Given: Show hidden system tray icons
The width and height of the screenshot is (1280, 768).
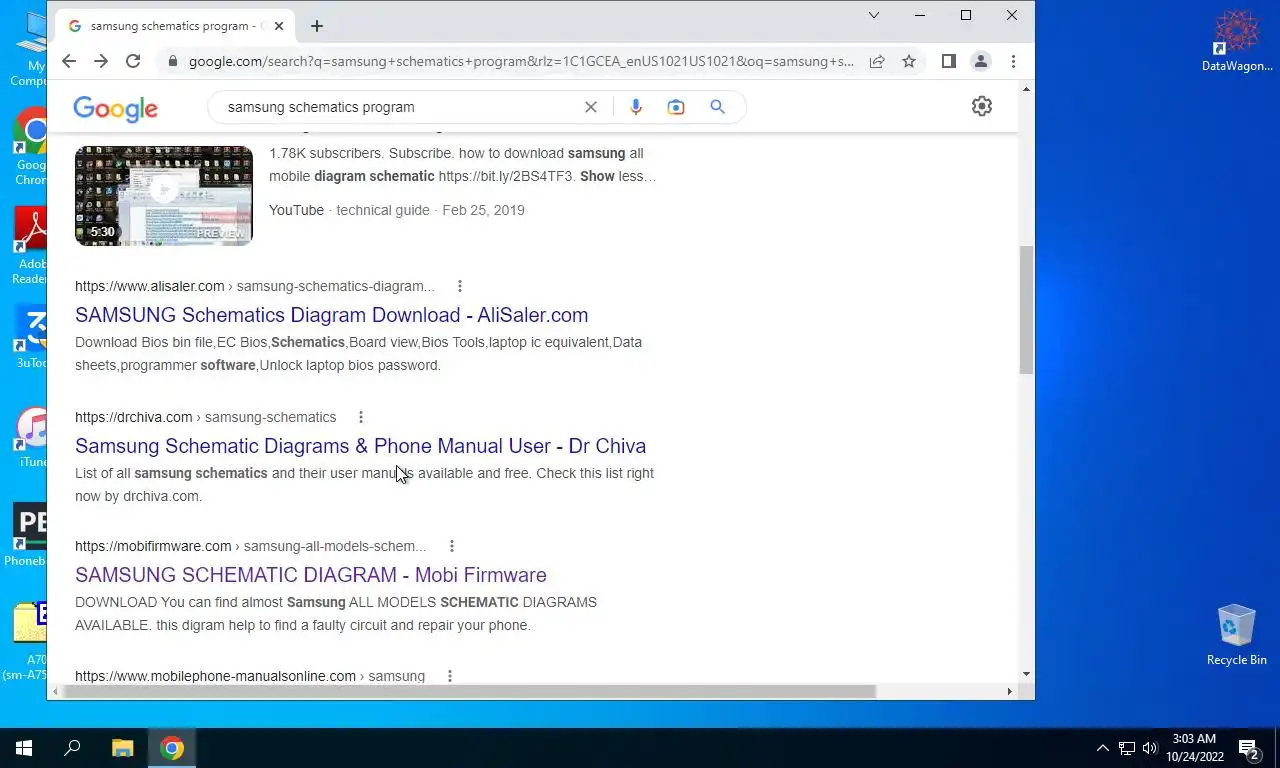Looking at the screenshot, I should tap(1103, 748).
